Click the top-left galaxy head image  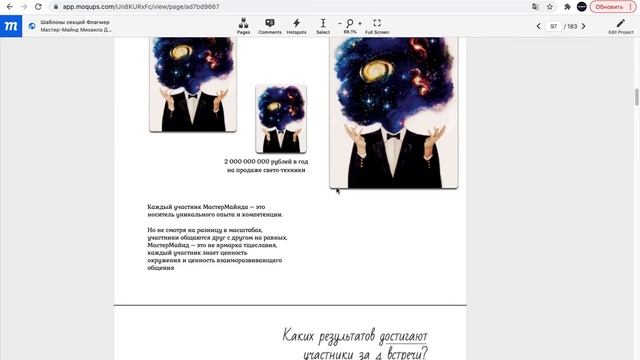193,84
